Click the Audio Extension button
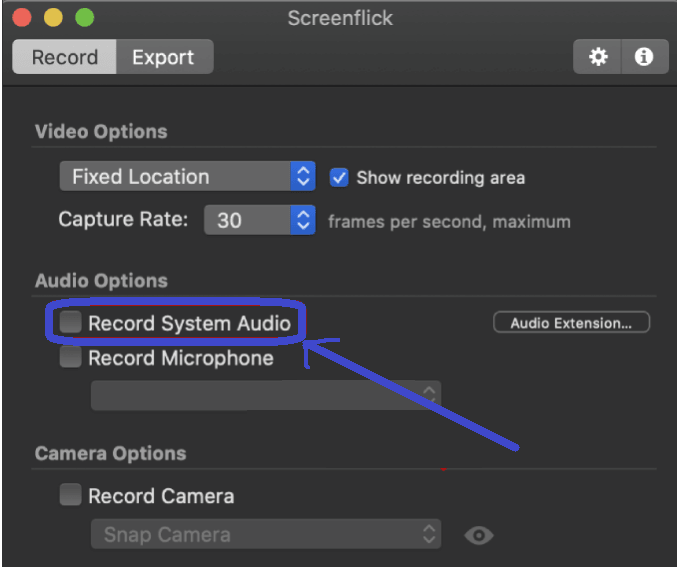The width and height of the screenshot is (677, 567). tap(571, 323)
